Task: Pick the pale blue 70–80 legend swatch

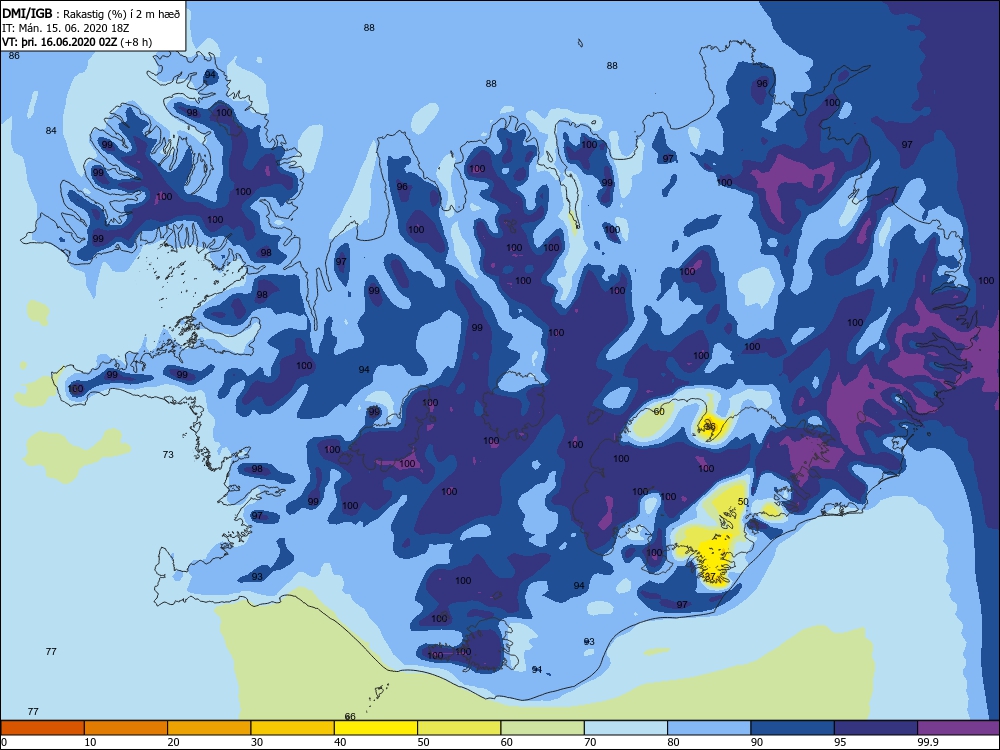Action: click(626, 728)
